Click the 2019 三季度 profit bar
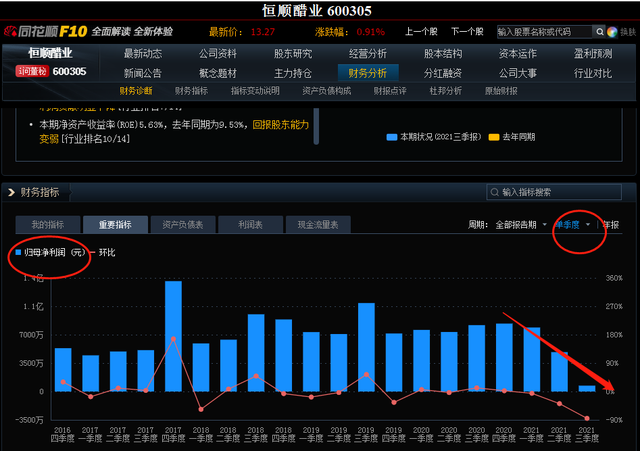 point(367,347)
